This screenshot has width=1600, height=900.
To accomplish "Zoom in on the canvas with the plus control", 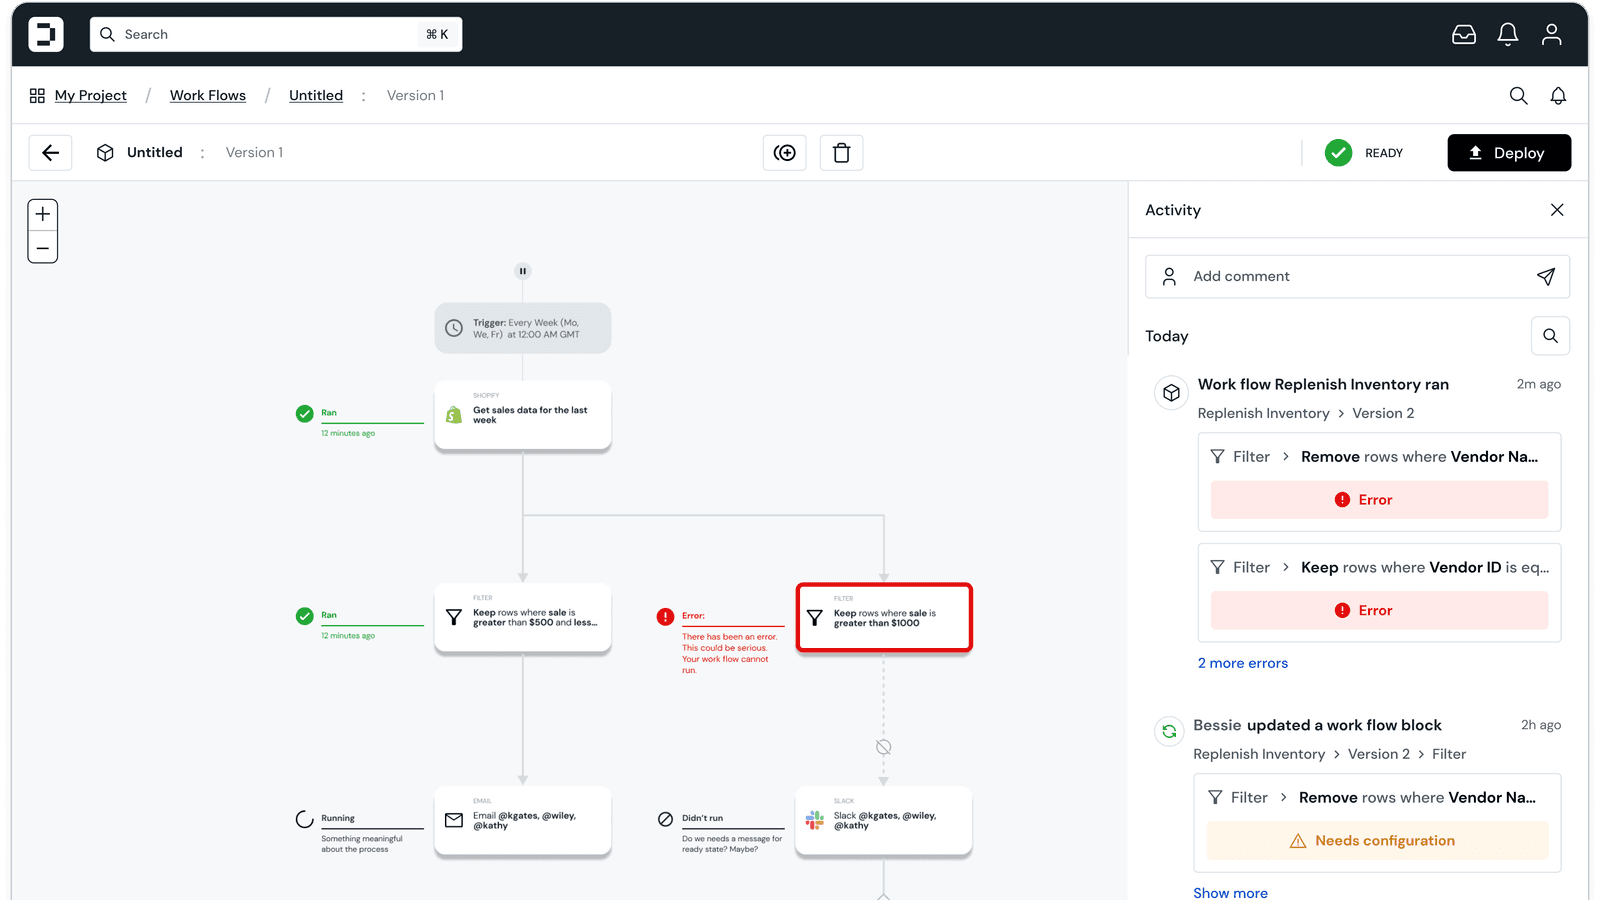I will (x=42, y=213).
